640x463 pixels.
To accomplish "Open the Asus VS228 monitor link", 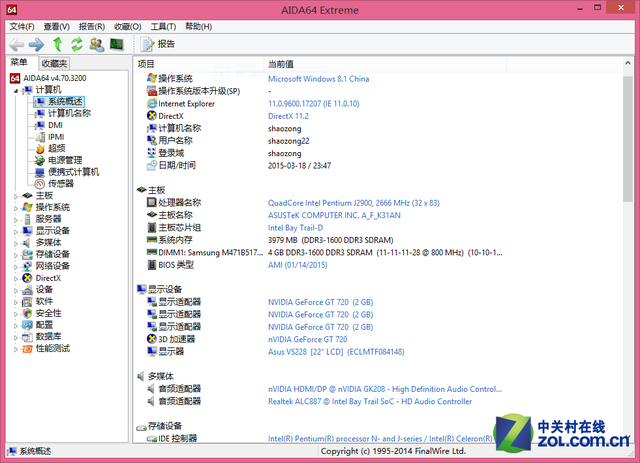I will 336,352.
